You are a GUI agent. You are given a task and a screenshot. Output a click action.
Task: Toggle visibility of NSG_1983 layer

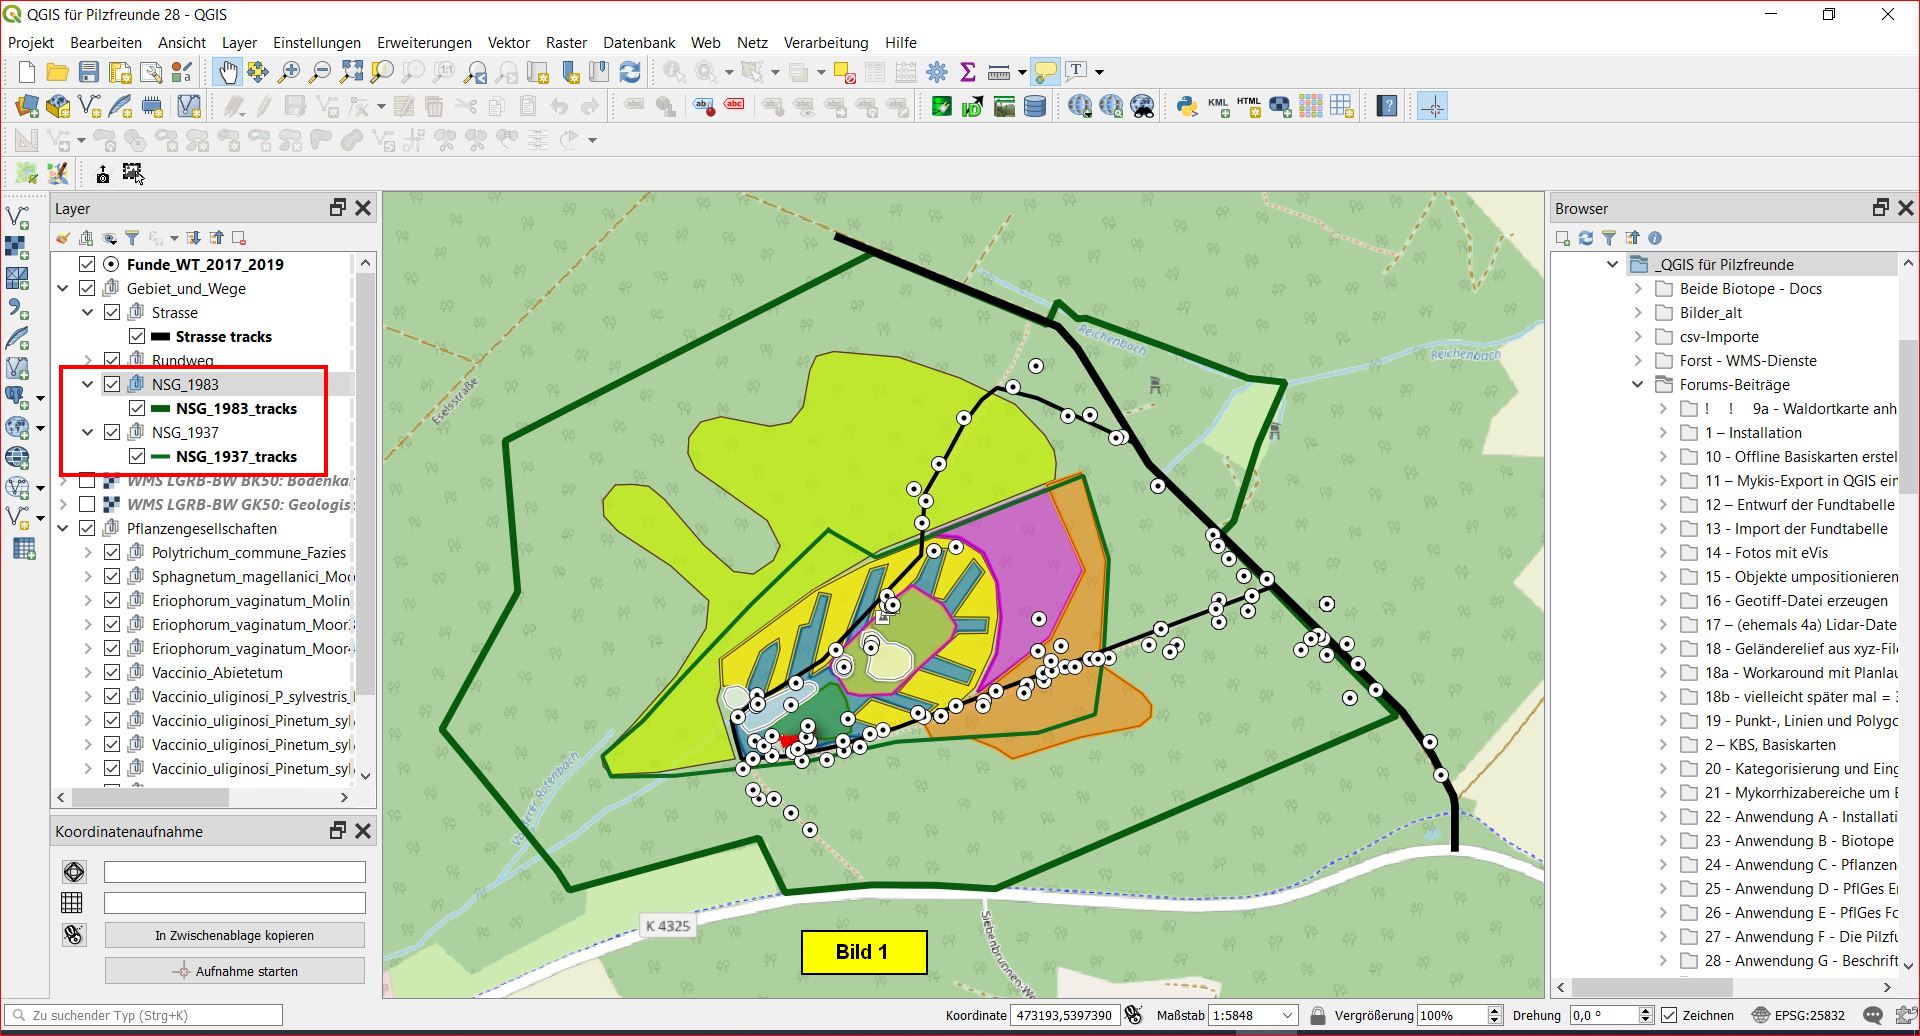(x=112, y=384)
